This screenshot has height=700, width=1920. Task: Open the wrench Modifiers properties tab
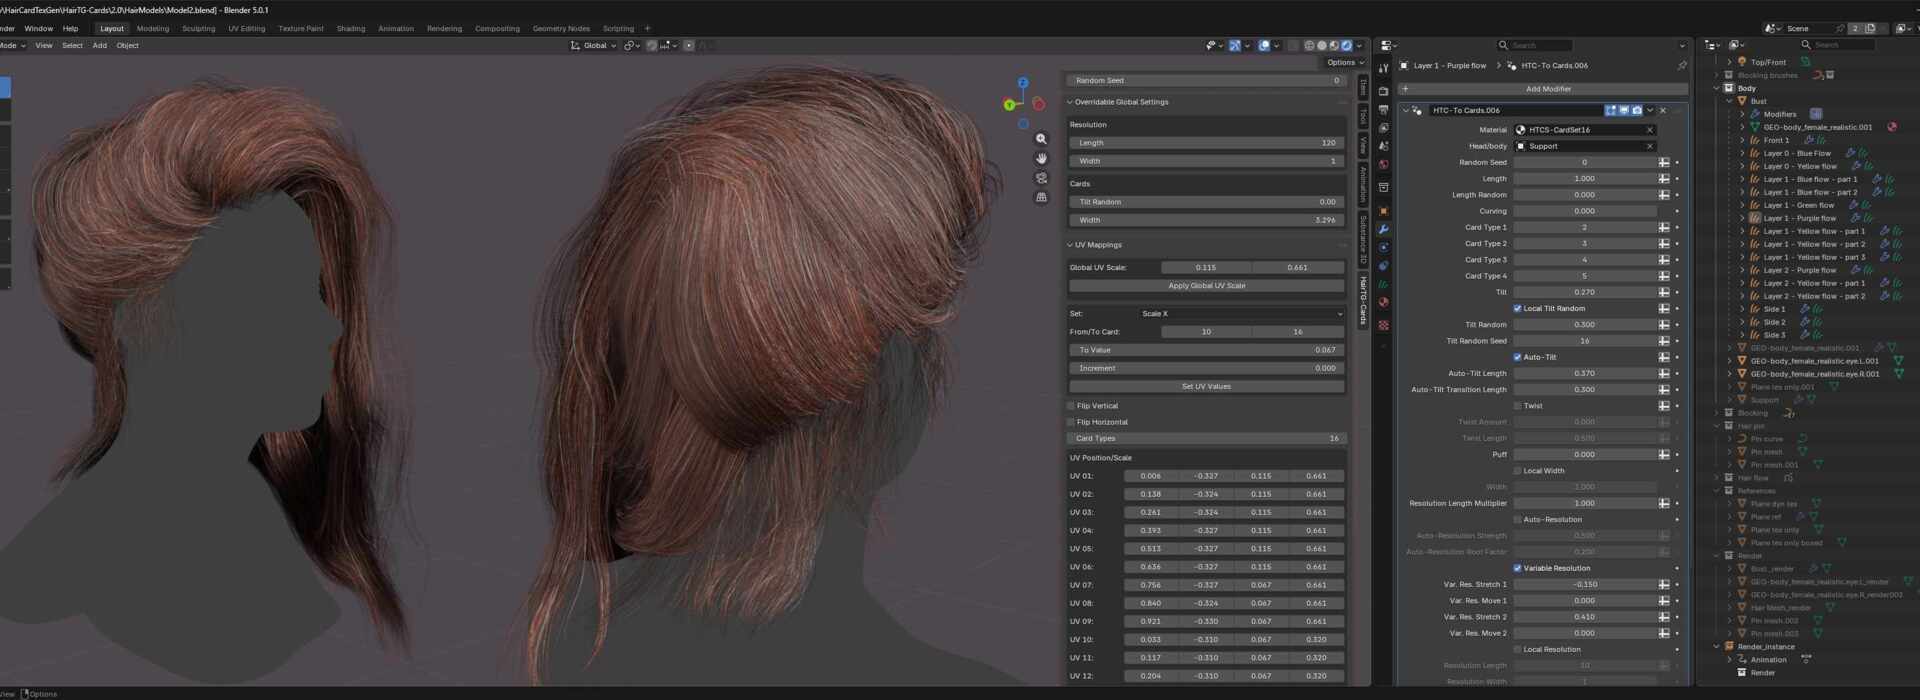(x=1383, y=229)
